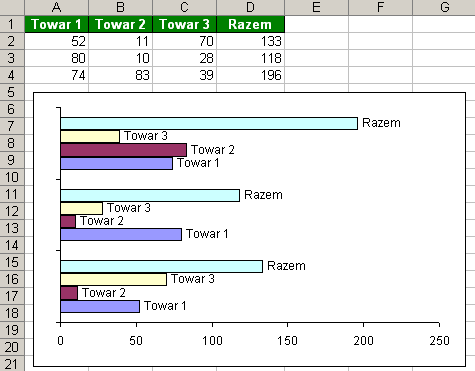475x371 pixels.
Task: Select row 5 header
Action: tap(12, 92)
